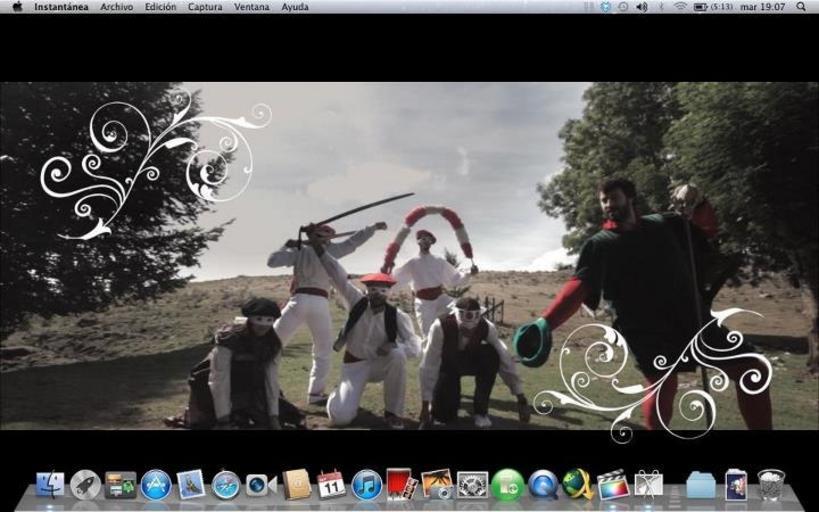Screen dimensions: 819x512
Task: Launch Final Cut Pro clapperboard icon
Action: point(613,485)
